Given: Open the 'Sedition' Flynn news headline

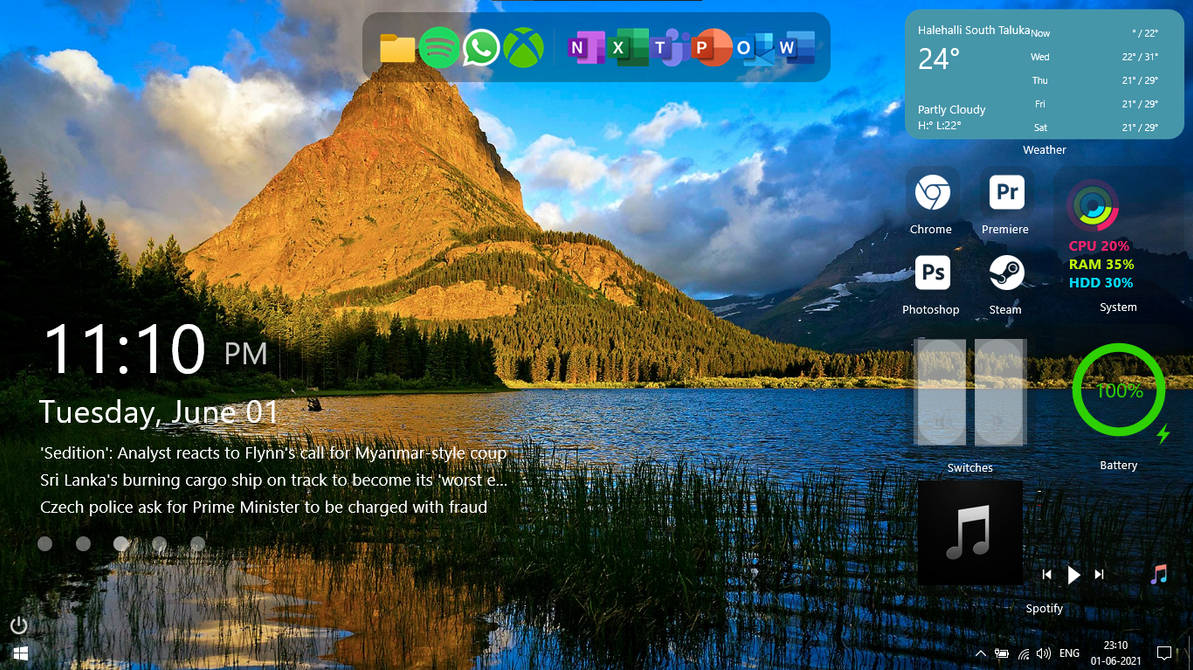Looking at the screenshot, I should pyautogui.click(x=273, y=453).
